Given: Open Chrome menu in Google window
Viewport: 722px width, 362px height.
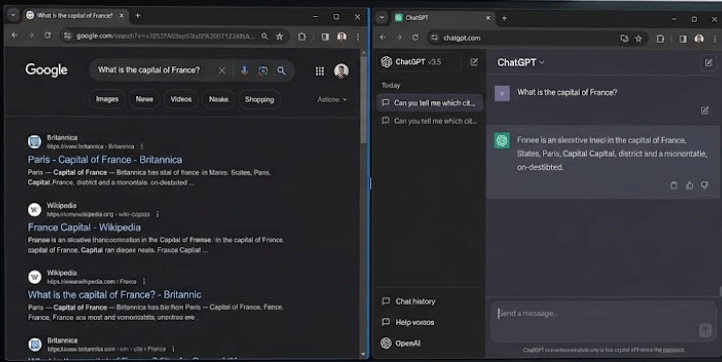Looking at the screenshot, I should tap(358, 36).
